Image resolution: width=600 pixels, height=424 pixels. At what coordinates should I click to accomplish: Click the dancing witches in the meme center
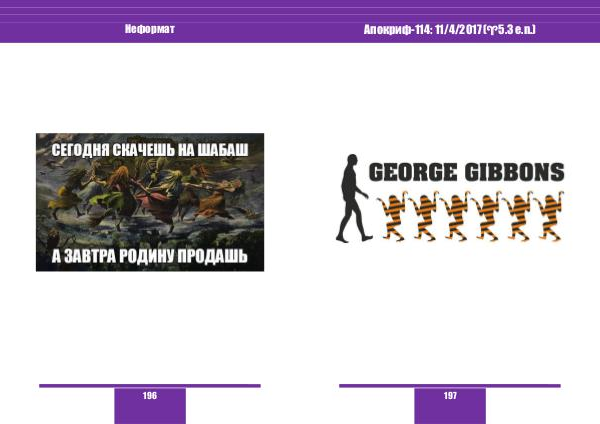point(150,200)
